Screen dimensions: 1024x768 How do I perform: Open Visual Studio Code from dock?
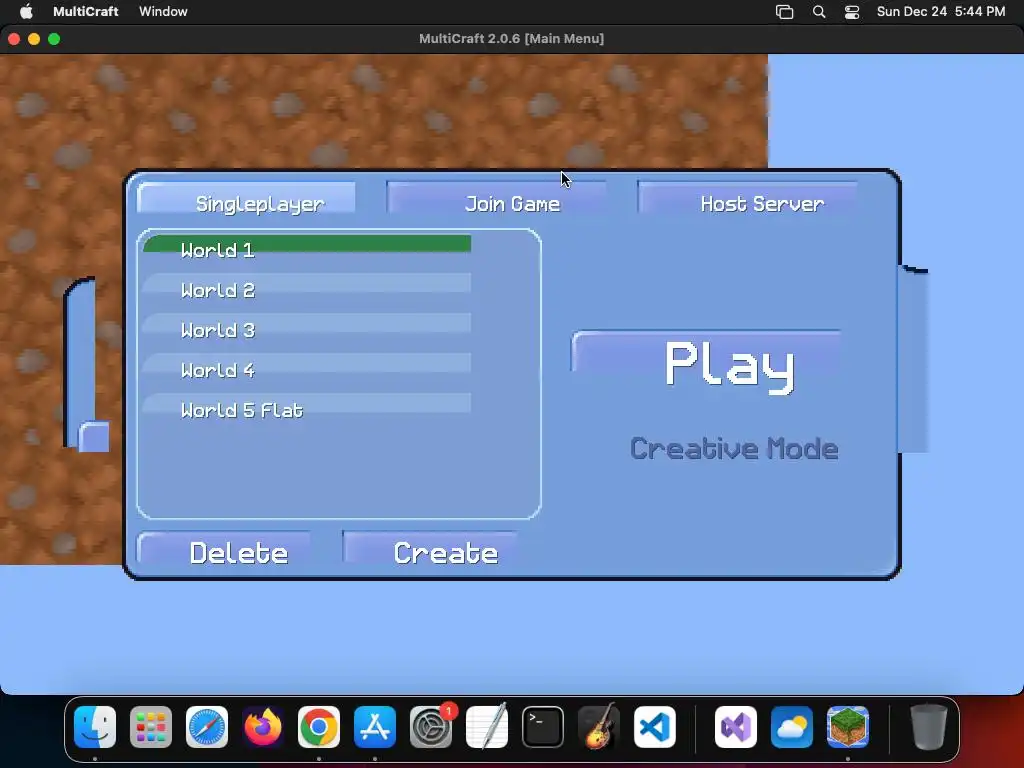[x=655, y=726]
